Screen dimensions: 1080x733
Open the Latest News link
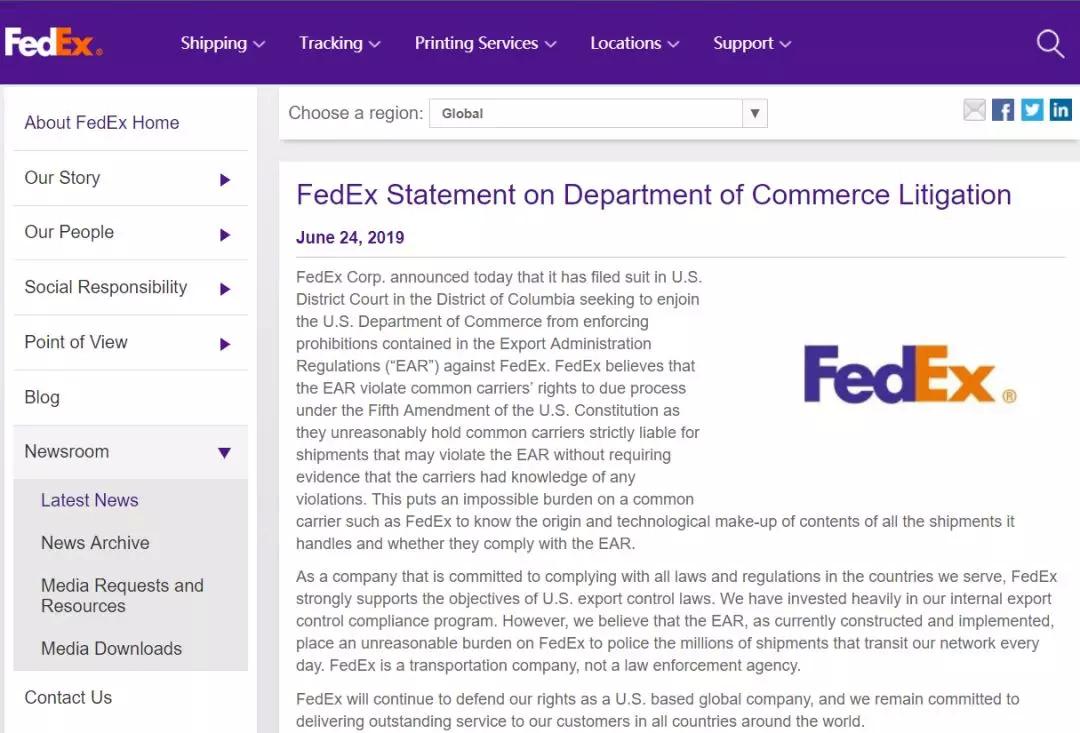pyautogui.click(x=90, y=500)
